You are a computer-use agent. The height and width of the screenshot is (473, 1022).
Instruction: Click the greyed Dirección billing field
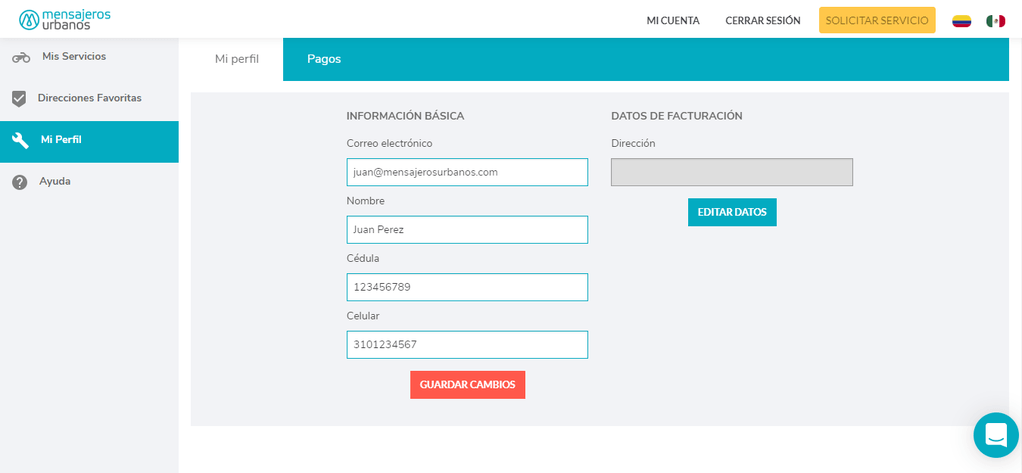pyautogui.click(x=732, y=172)
